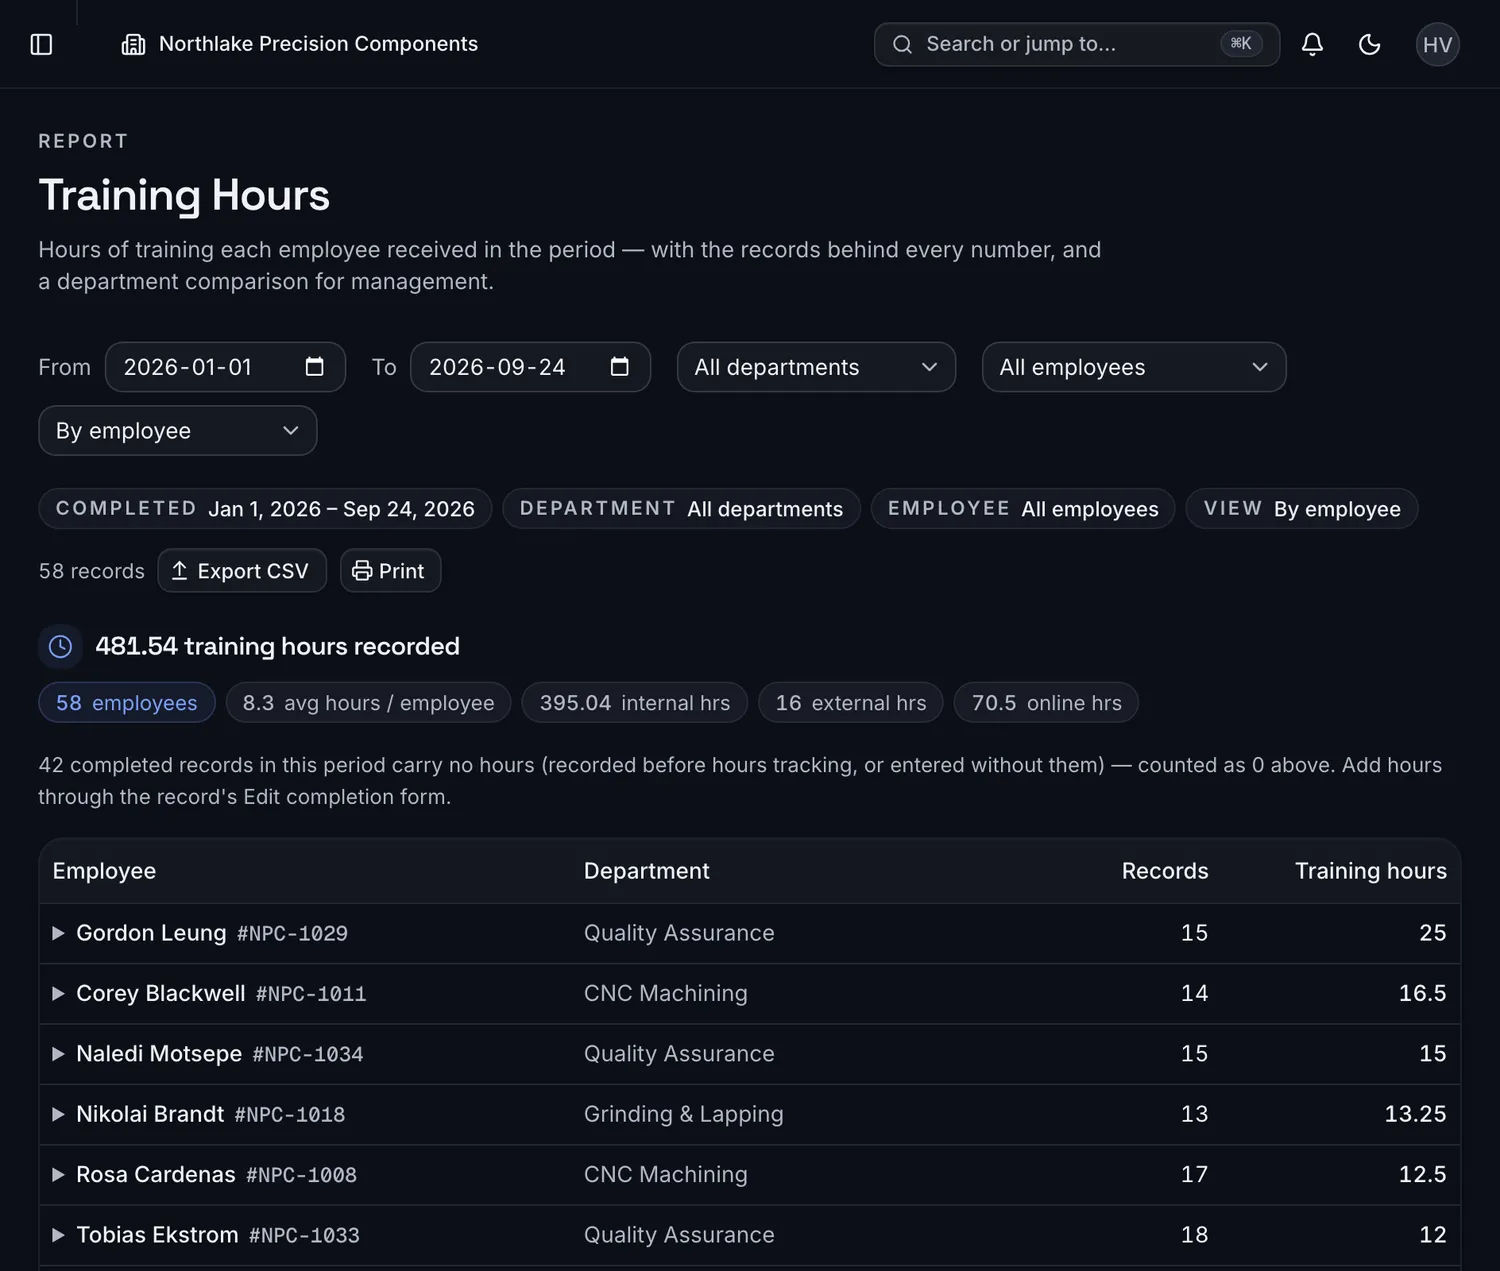
Task: Open the All employees dropdown
Action: (x=1134, y=367)
